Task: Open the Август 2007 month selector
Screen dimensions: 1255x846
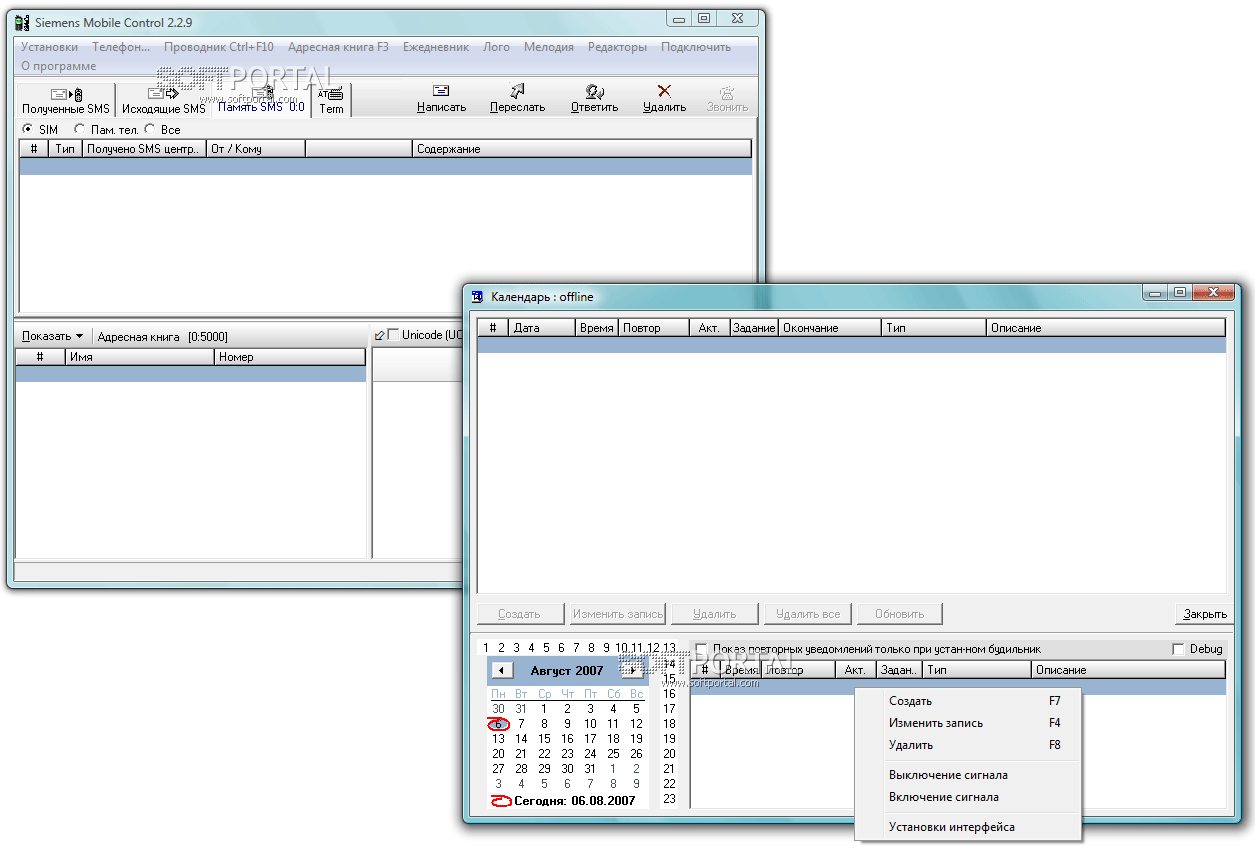Action: tap(567, 671)
